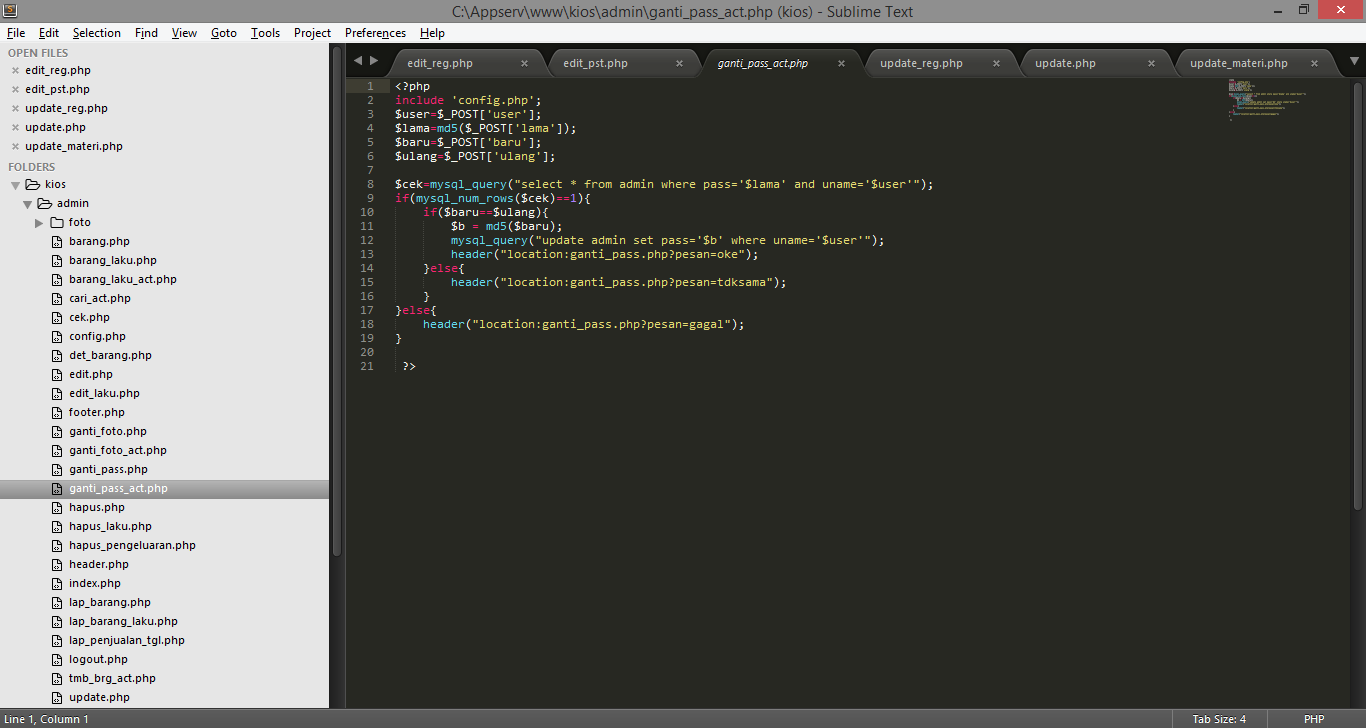Change PHP syntax in status bar
The width and height of the screenshot is (1366, 728).
coord(1314,719)
